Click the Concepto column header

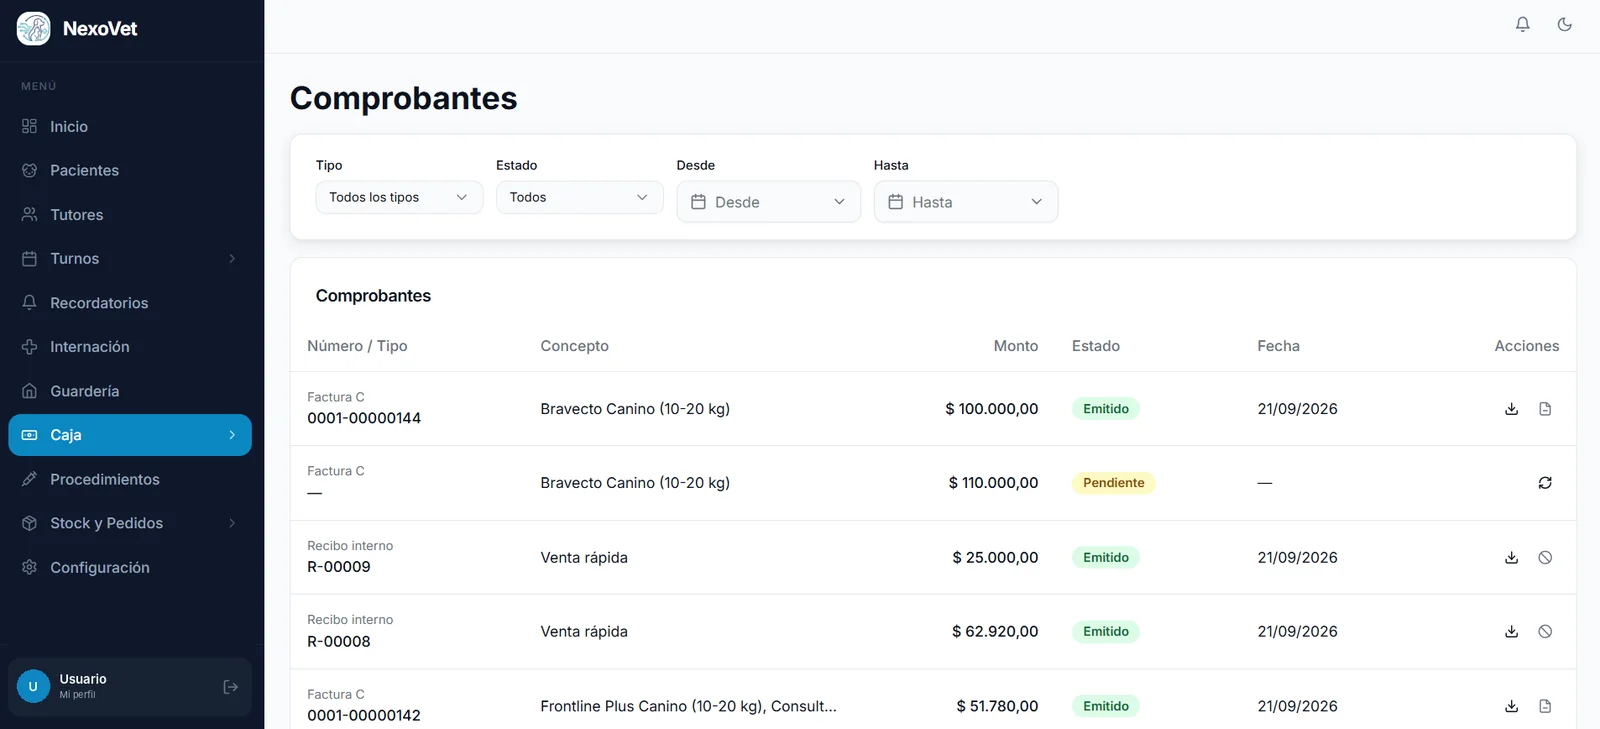574,346
